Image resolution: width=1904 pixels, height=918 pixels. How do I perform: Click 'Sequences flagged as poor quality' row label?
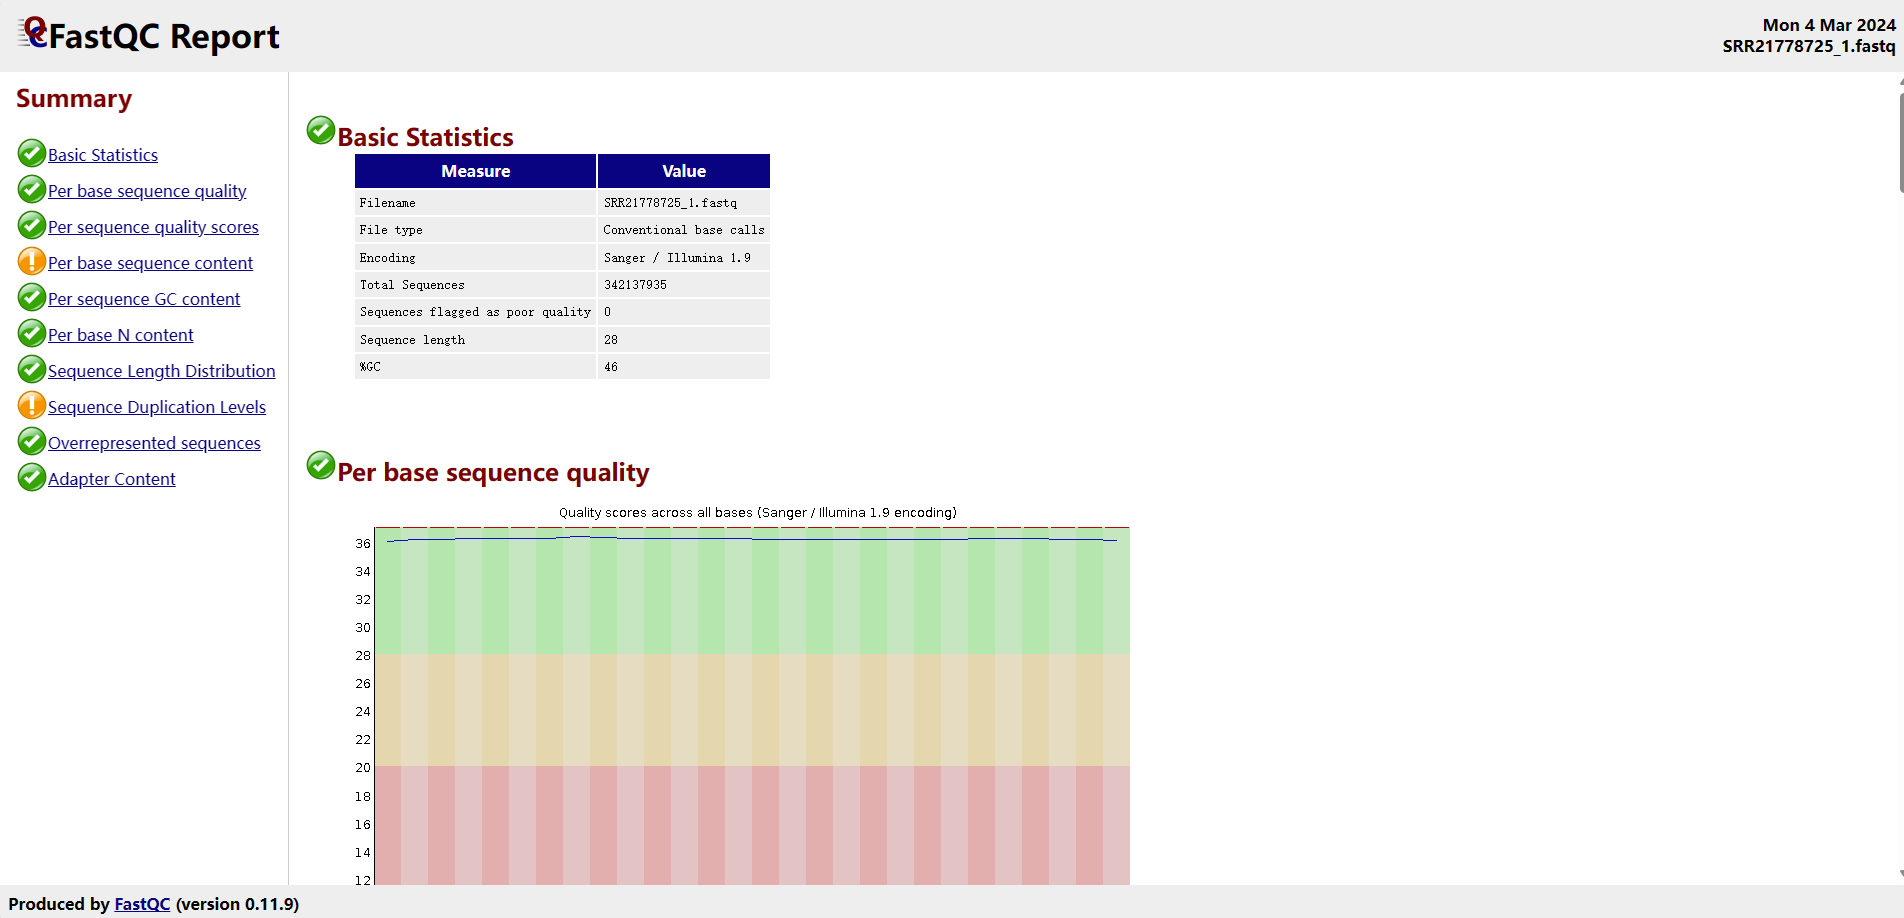pyautogui.click(x=475, y=312)
